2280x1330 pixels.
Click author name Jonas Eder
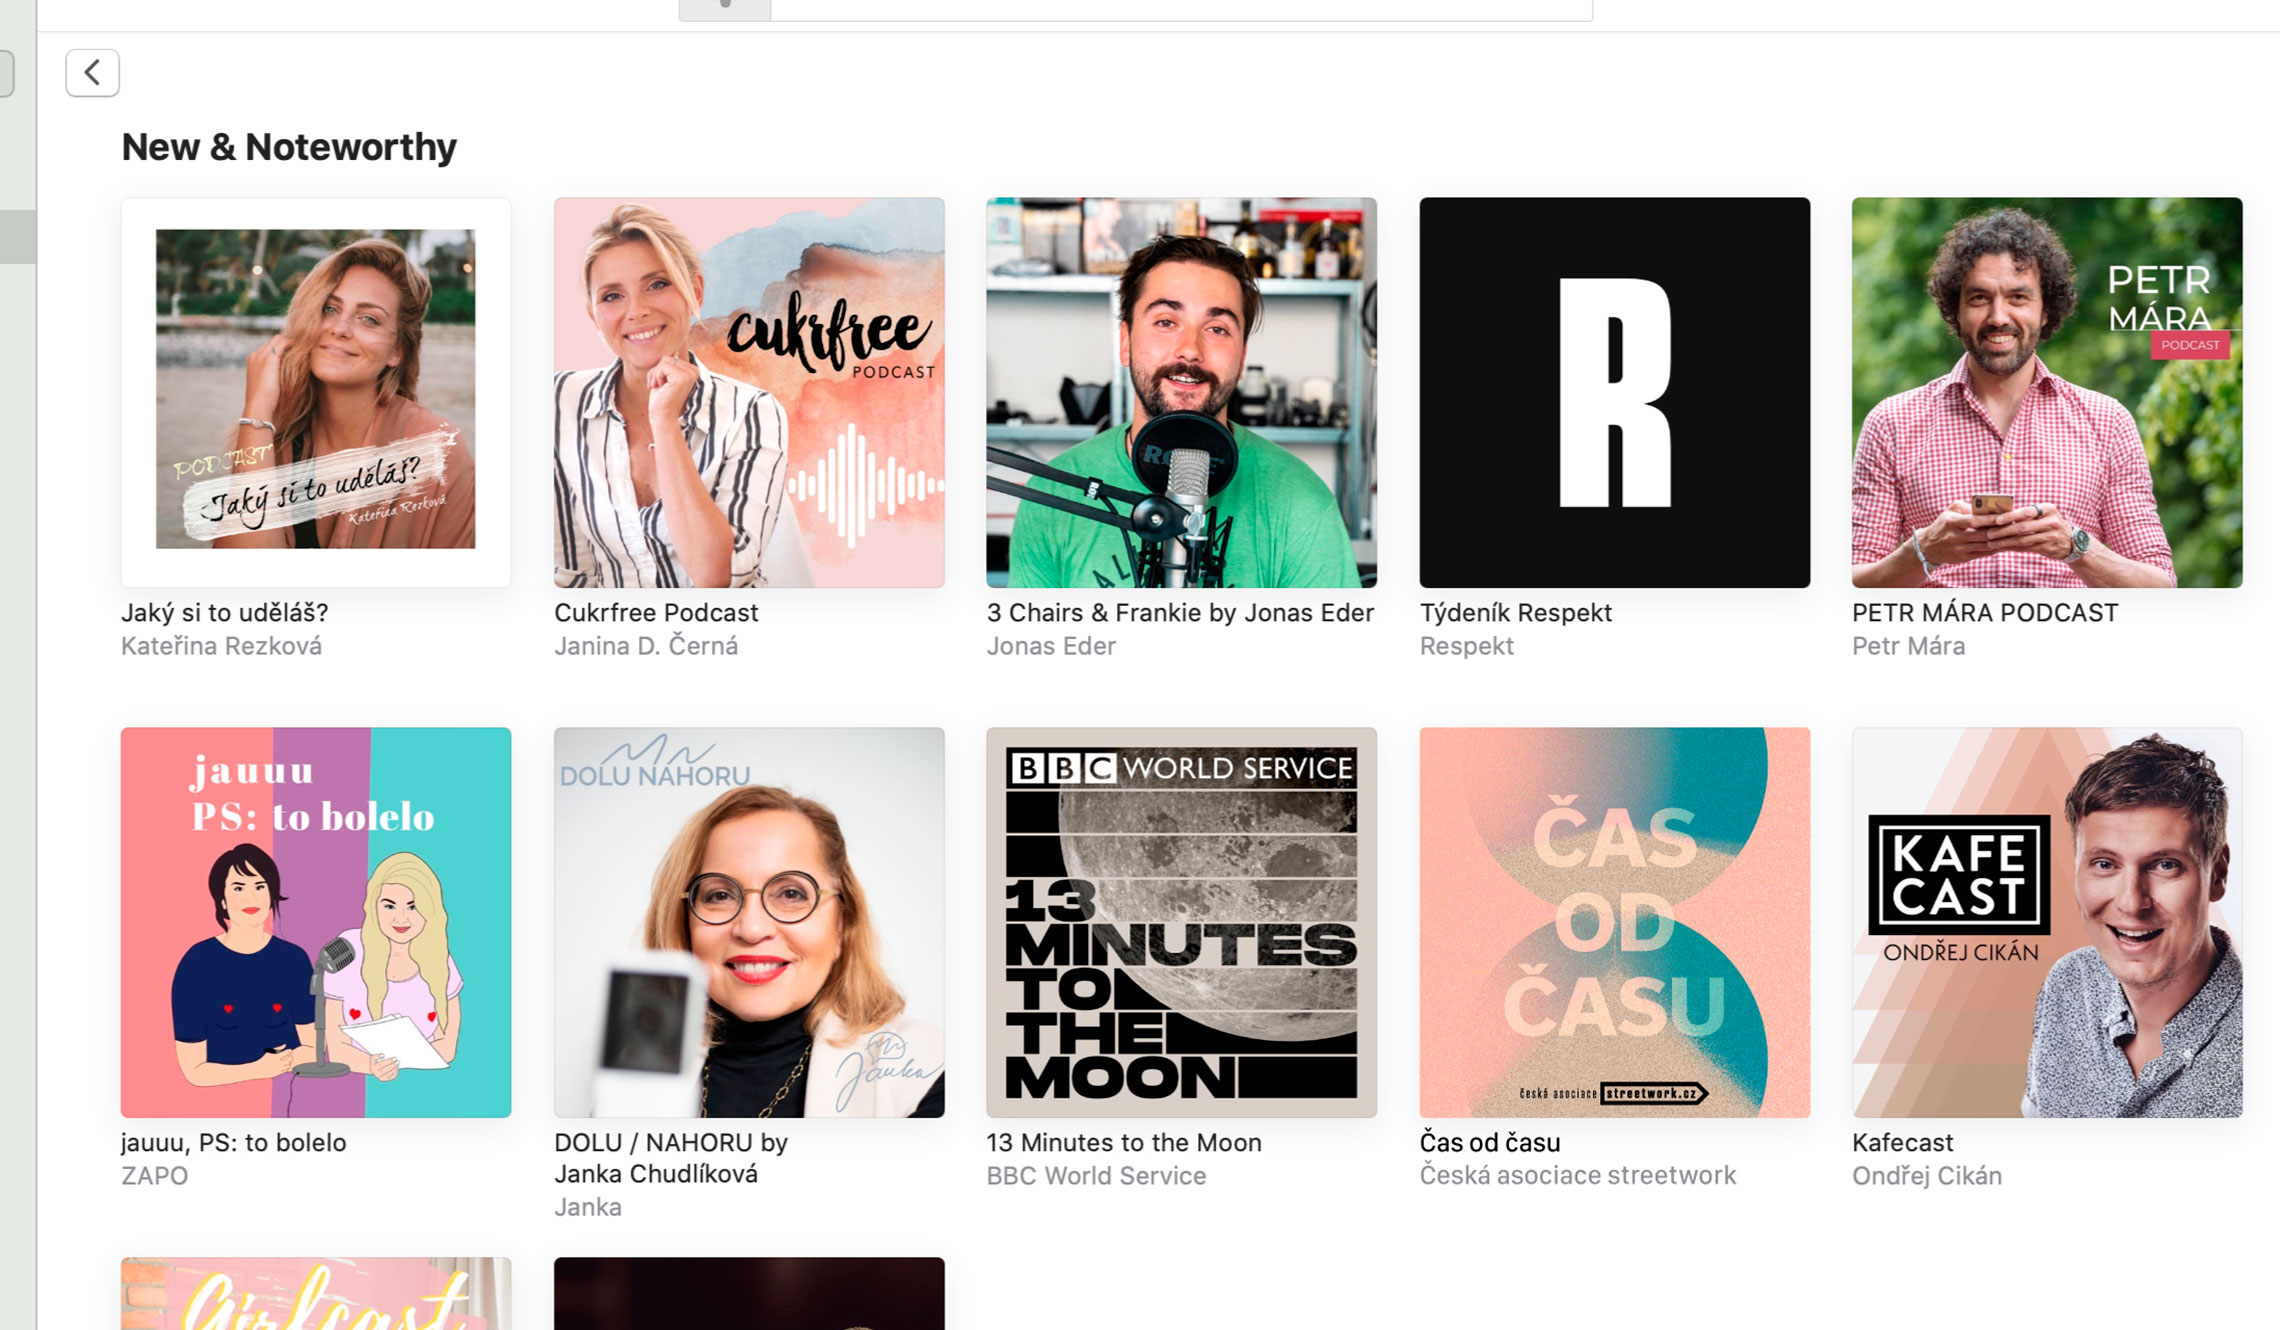click(x=1051, y=646)
